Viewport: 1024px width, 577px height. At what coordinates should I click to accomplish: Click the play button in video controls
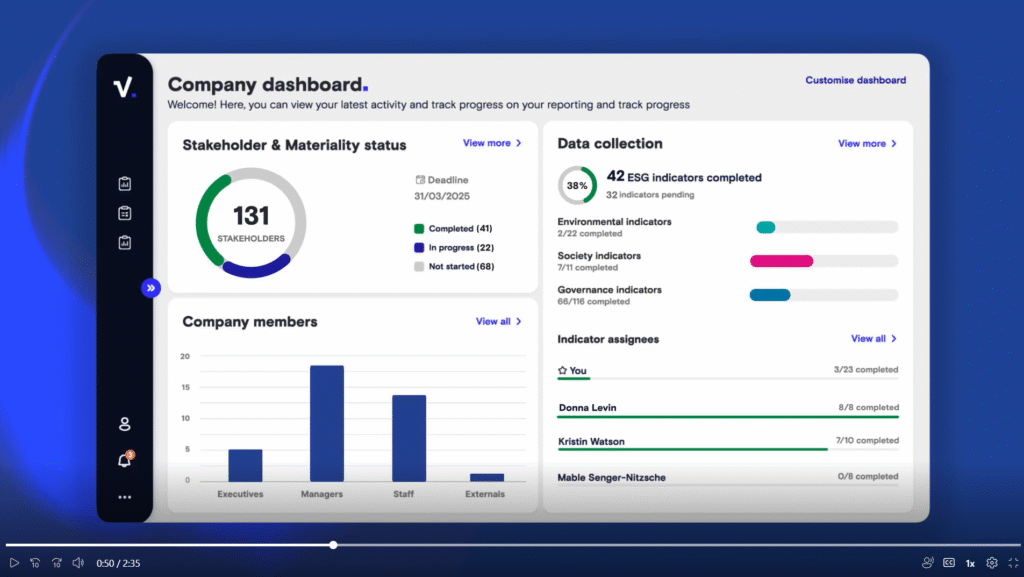click(x=14, y=563)
